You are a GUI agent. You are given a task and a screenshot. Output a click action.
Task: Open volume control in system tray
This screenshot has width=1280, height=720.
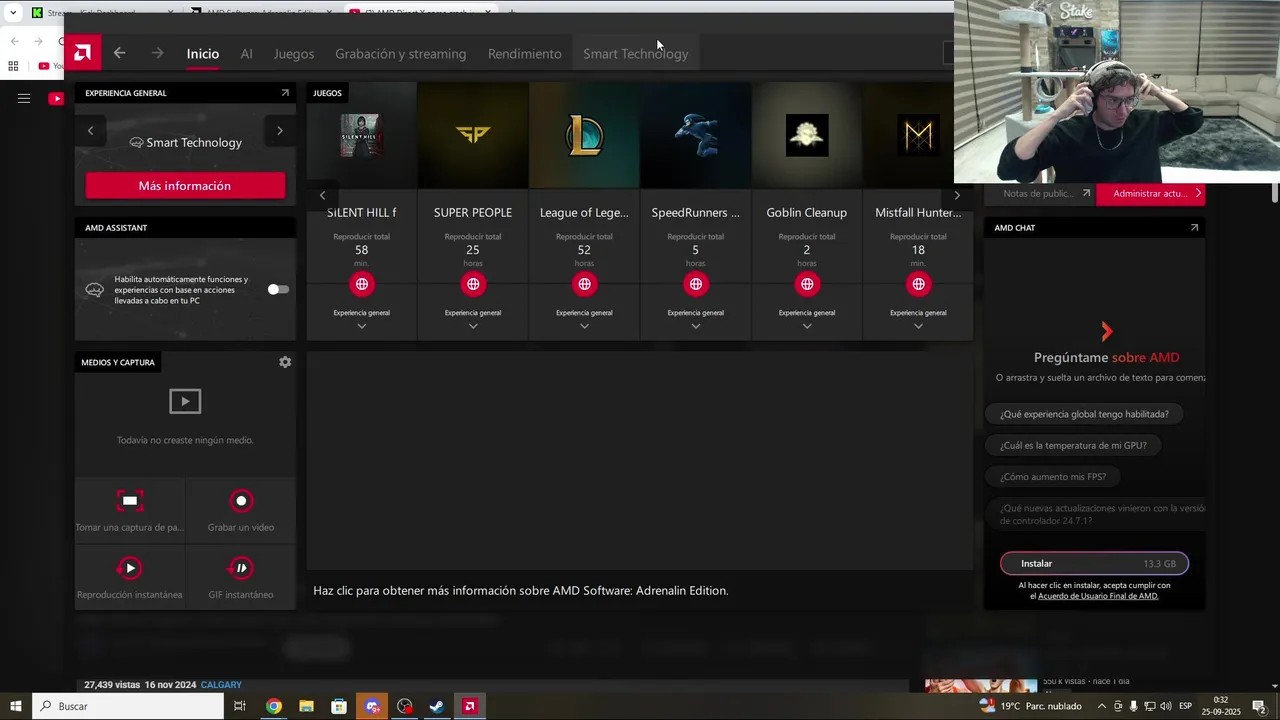[x=1166, y=706]
